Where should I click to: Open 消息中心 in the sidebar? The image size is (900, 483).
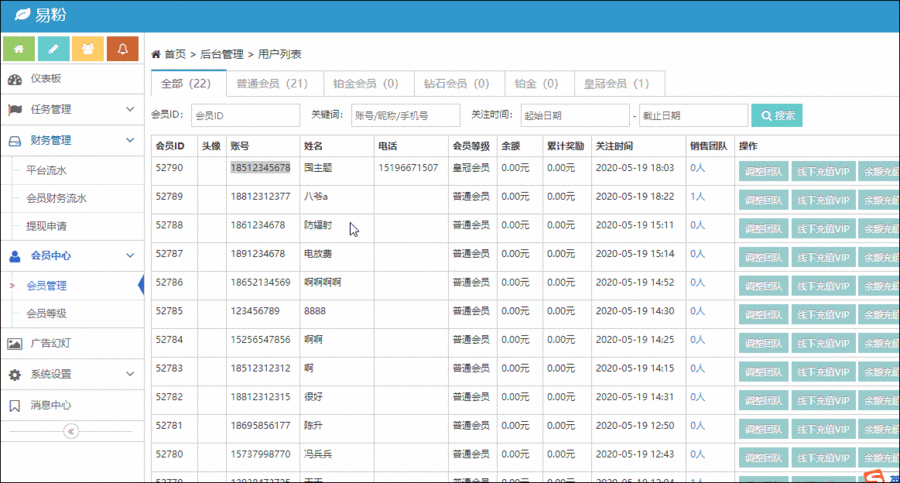pyautogui.click(x=50, y=406)
